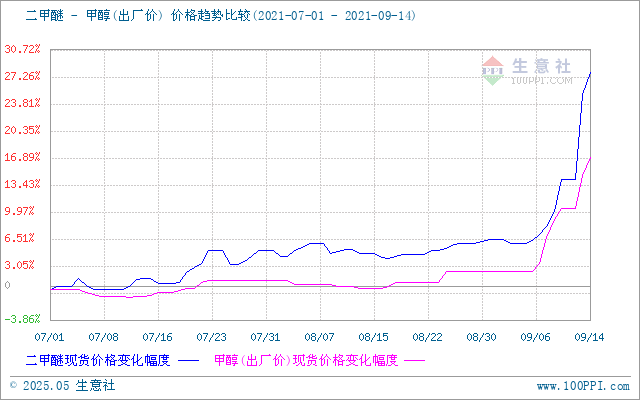Screen dimensions: 640x400
Task: Click the 08/30 date label
Action: pyautogui.click(x=482, y=337)
